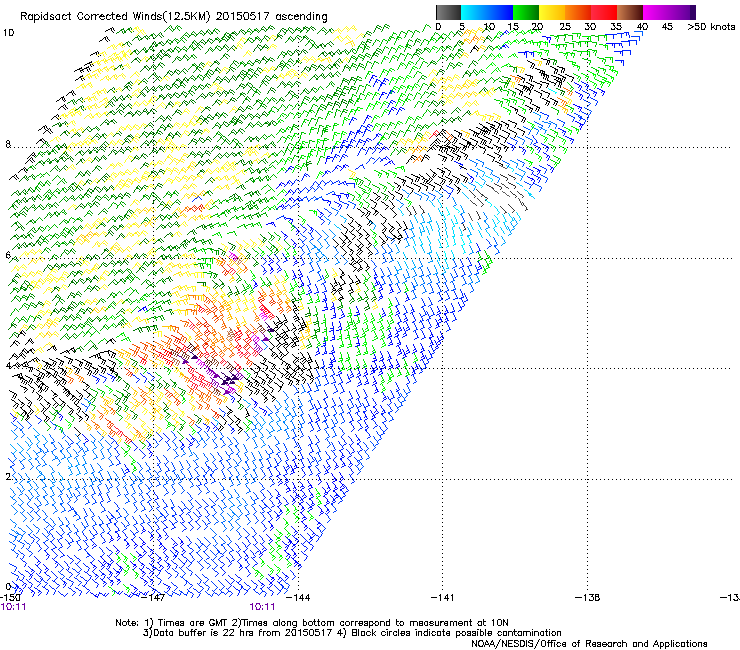Click the 'Note: 1) Times are GMT' line

coord(311,623)
